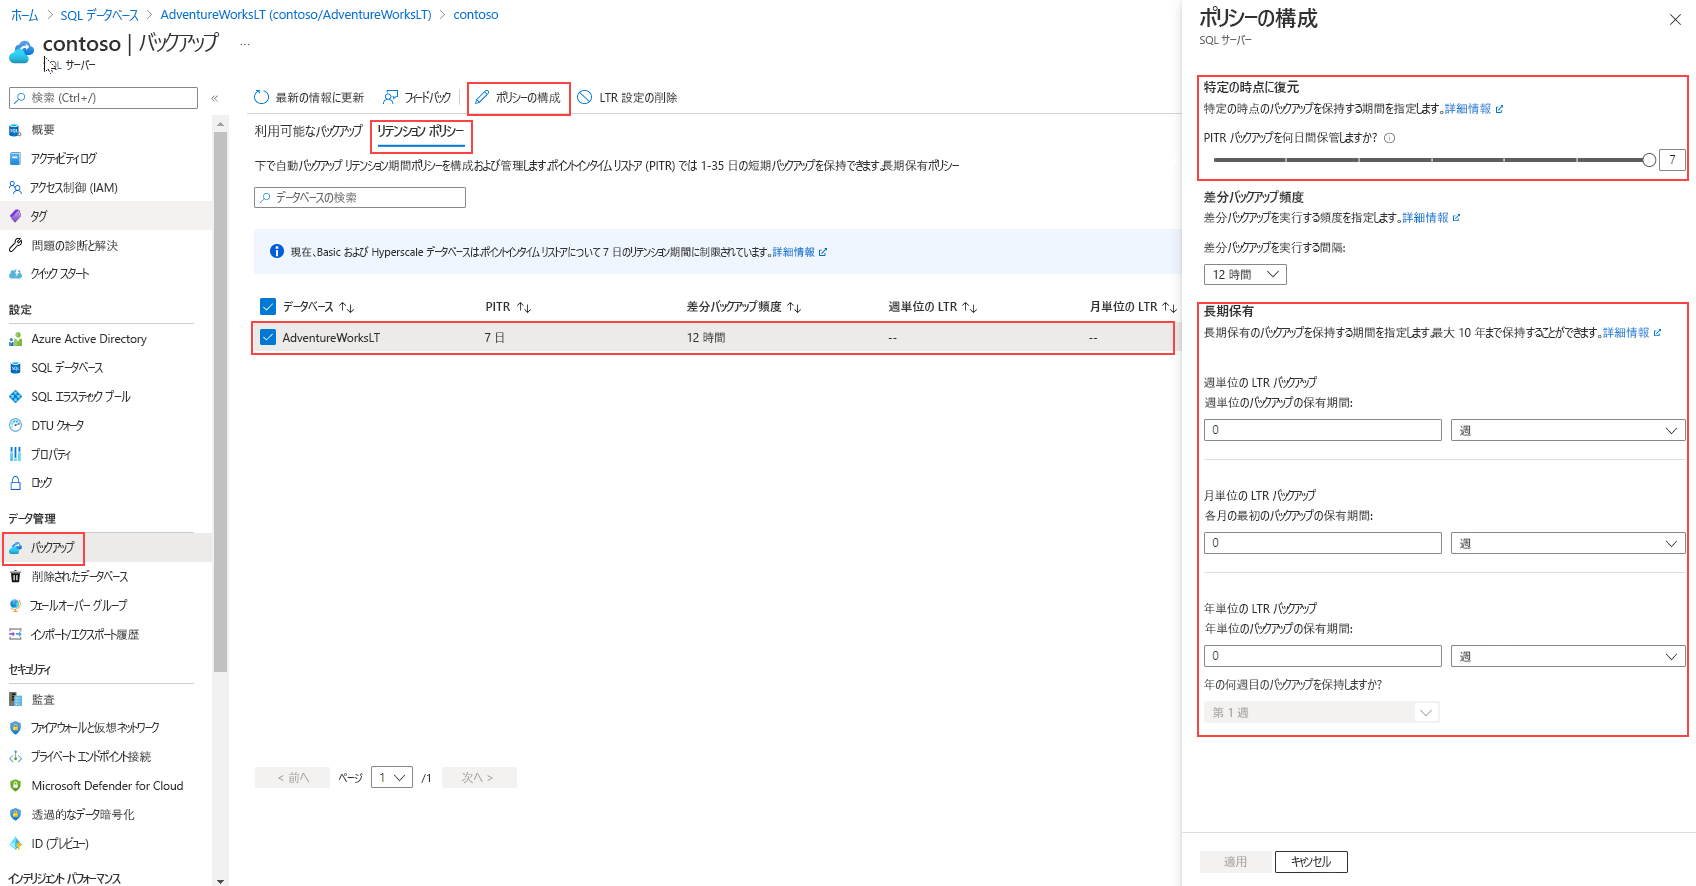Image resolution: width=1696 pixels, height=886 pixels.
Task: Sort by the 週単位の LTR column
Action: point(932,307)
